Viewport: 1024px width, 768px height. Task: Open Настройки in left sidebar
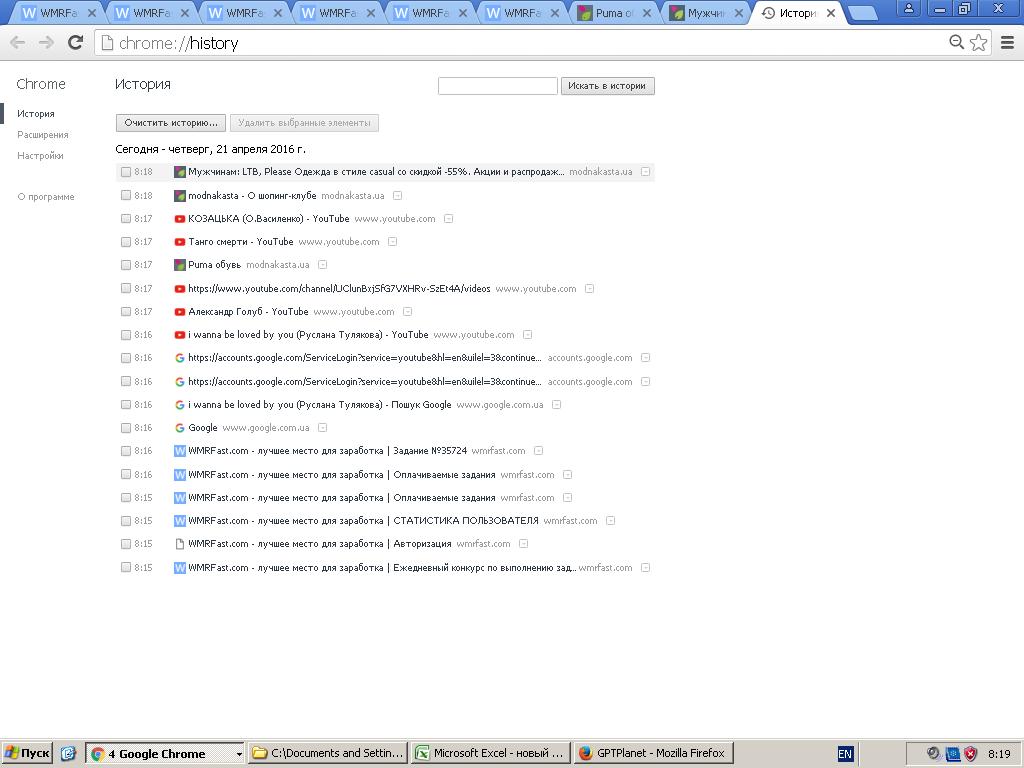(40, 155)
